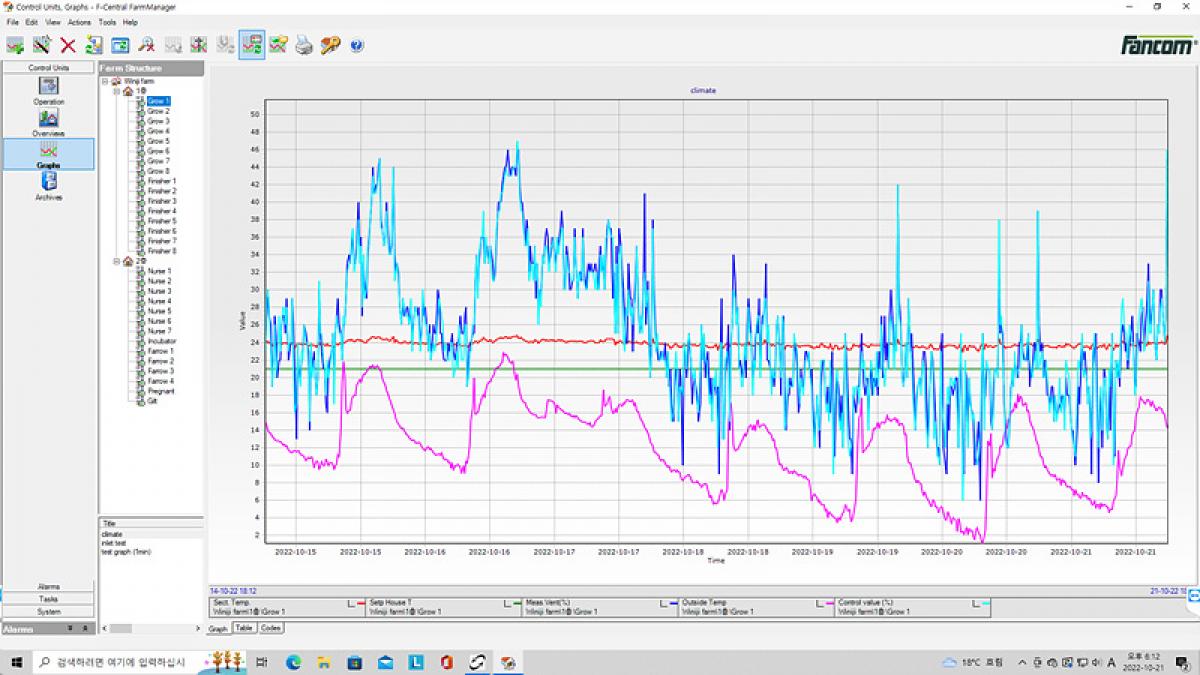
Task: Click the printer icon in the toolbar
Action: coord(304,45)
